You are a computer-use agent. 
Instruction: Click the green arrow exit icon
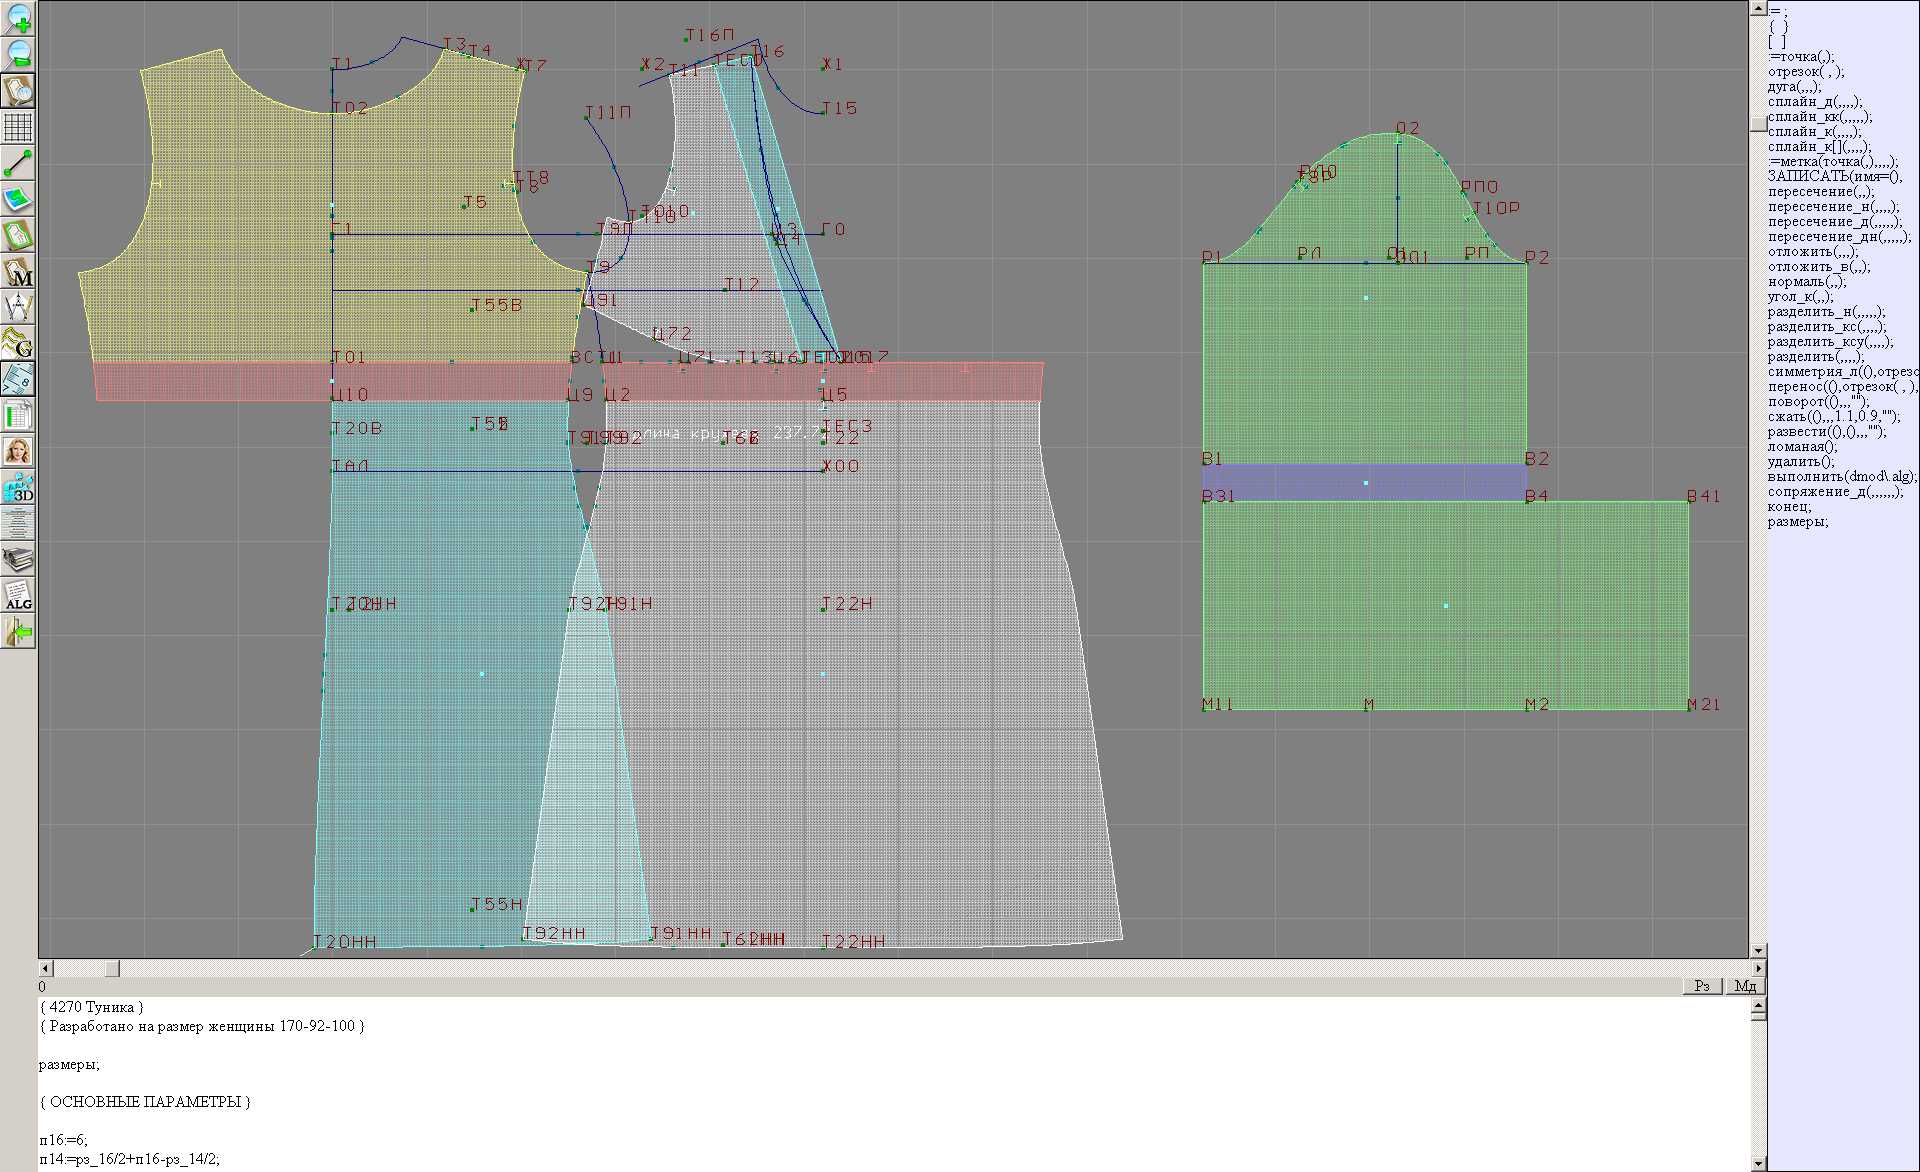(x=18, y=632)
